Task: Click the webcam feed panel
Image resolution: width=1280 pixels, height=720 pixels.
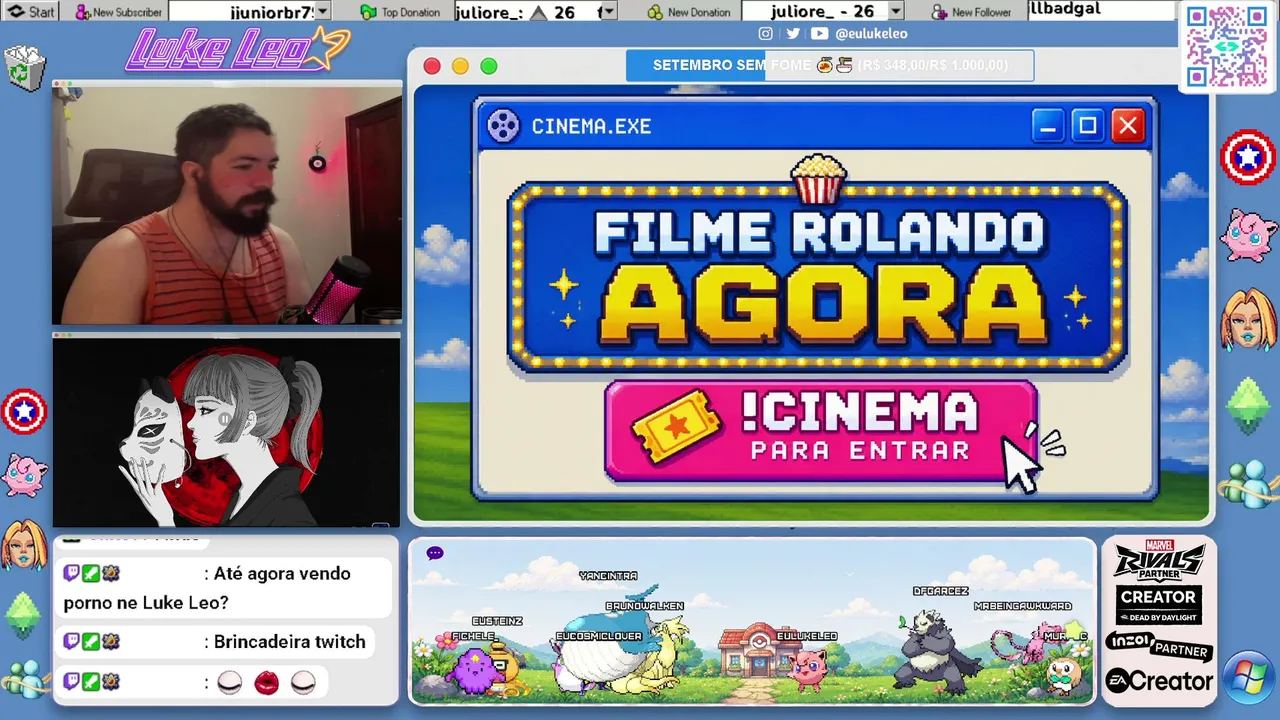Action: coord(227,204)
